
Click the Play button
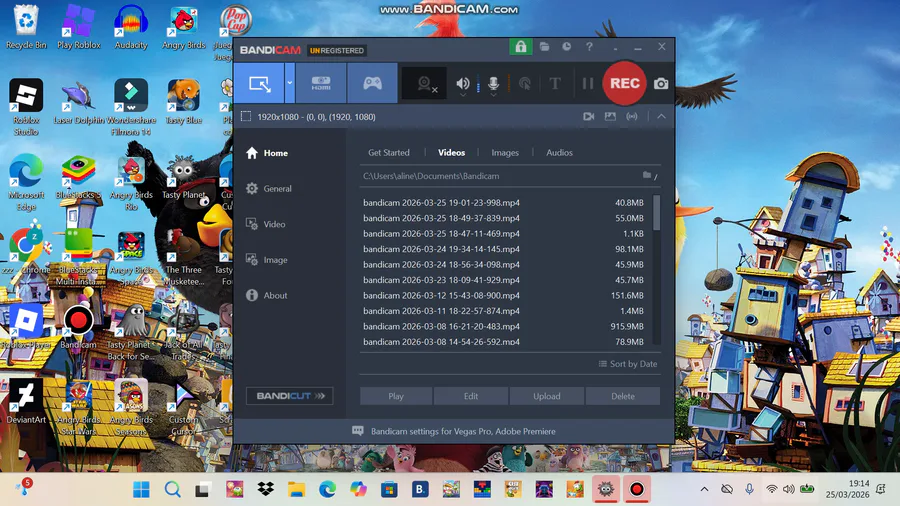coord(396,396)
